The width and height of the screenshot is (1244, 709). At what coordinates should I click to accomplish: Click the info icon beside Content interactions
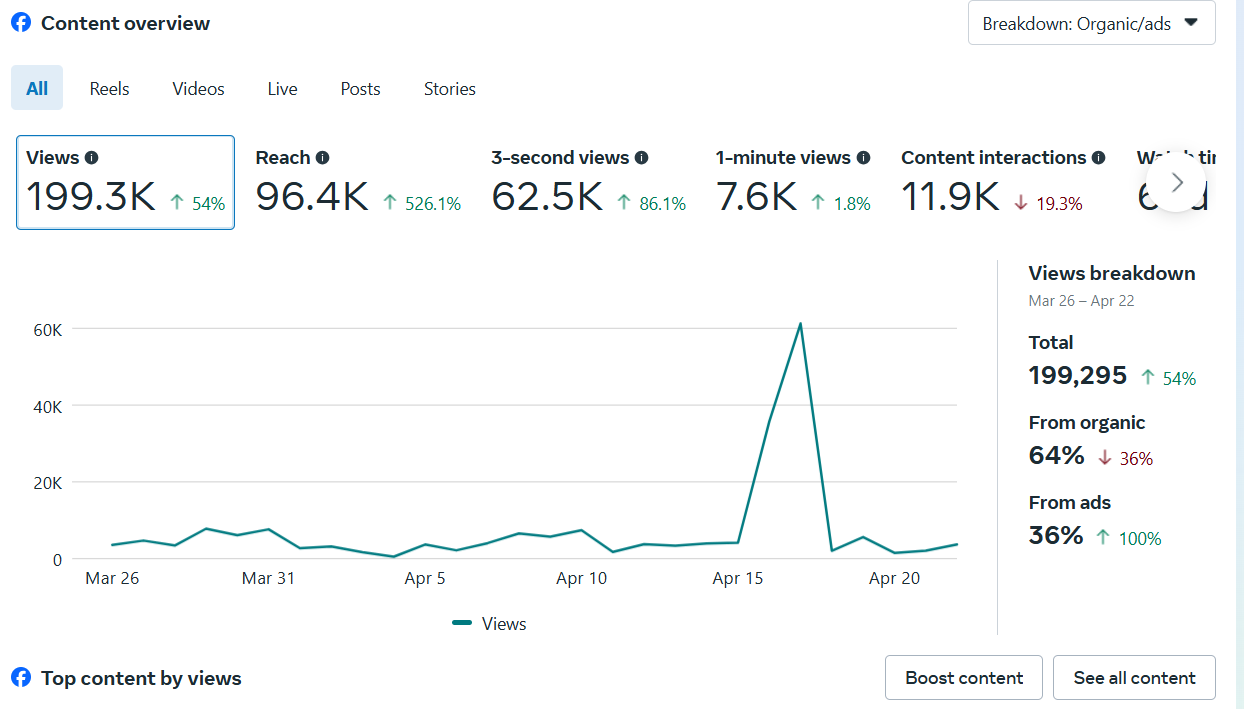(1098, 158)
